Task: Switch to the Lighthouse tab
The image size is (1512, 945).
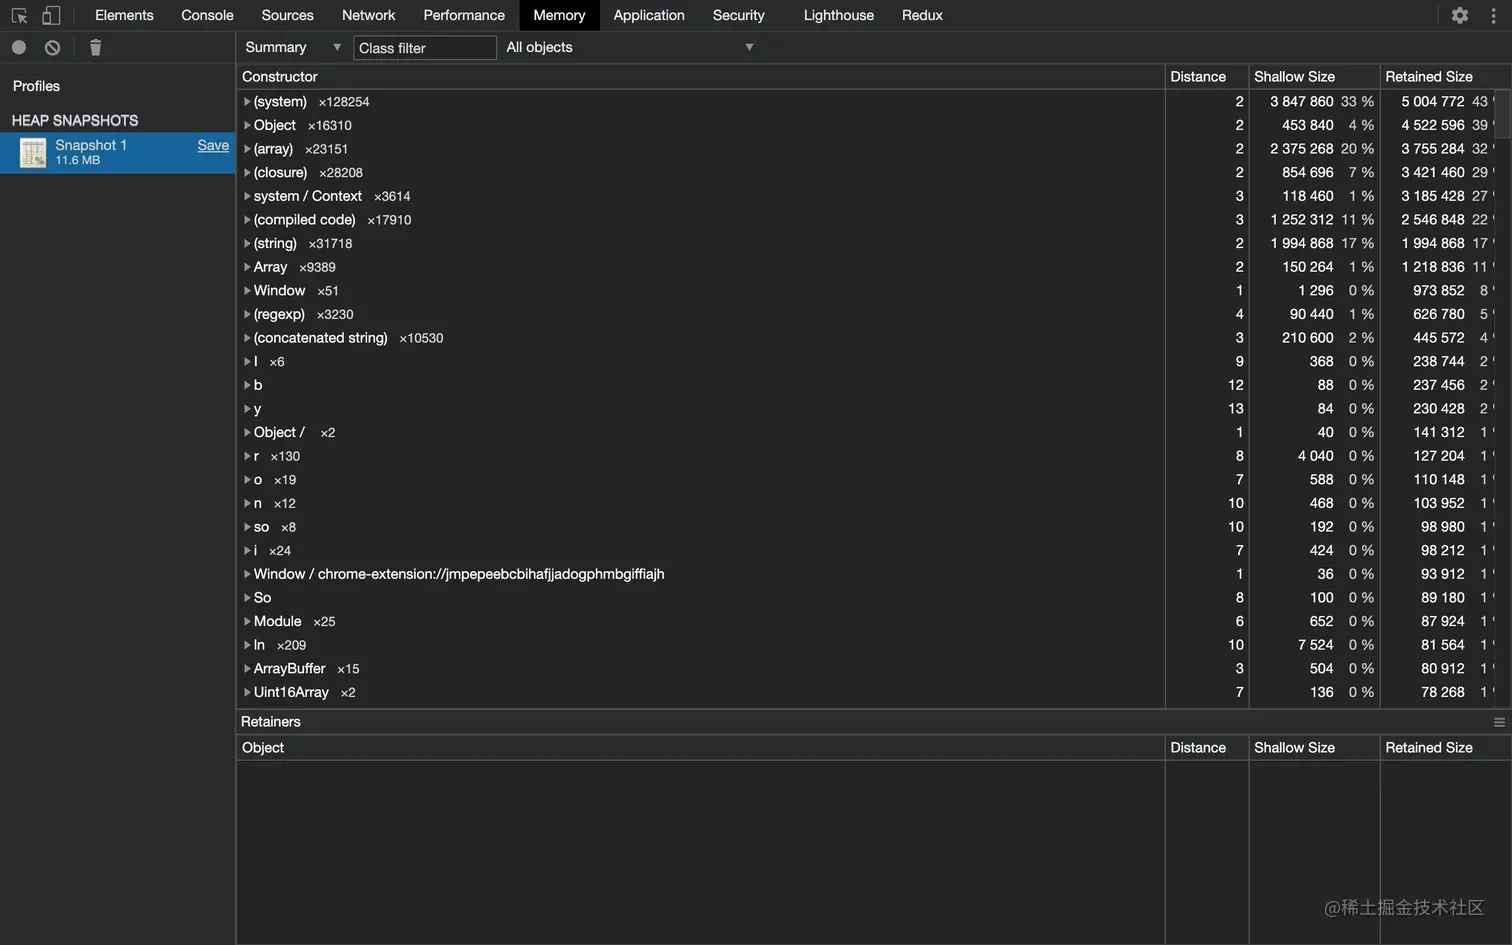Action: coord(838,15)
